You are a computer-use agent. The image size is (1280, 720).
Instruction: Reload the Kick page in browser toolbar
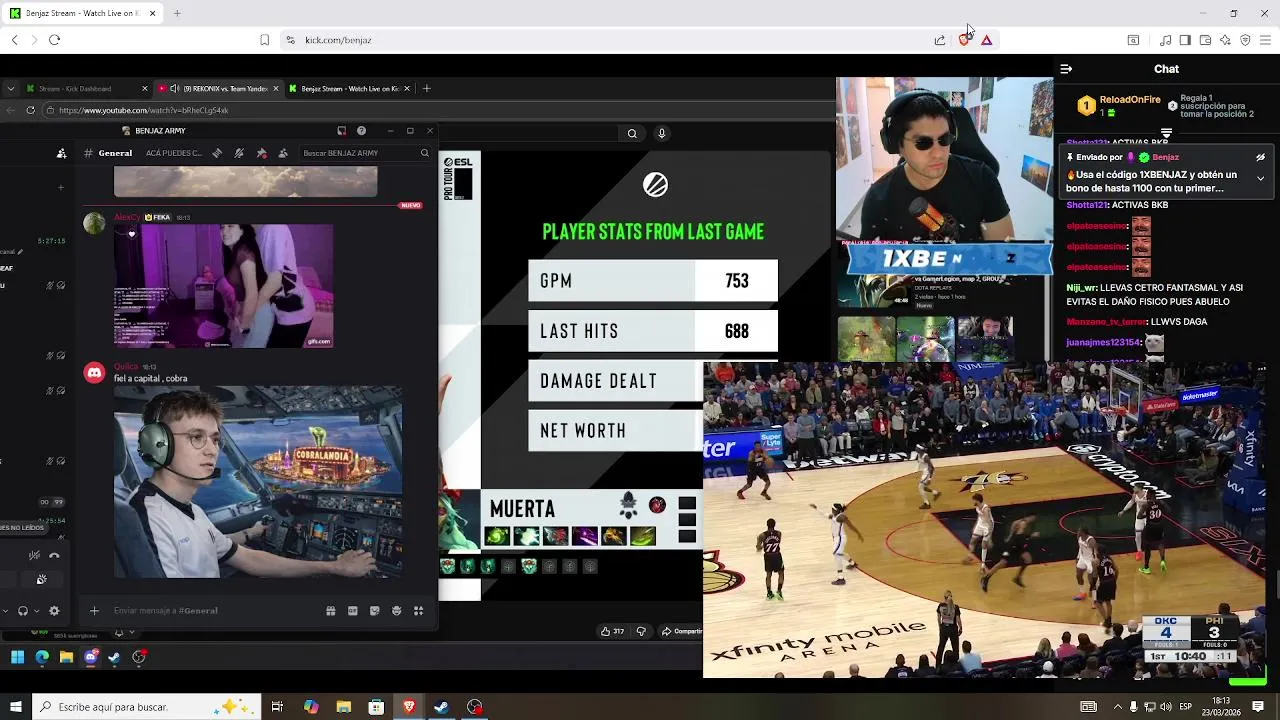[x=54, y=40]
